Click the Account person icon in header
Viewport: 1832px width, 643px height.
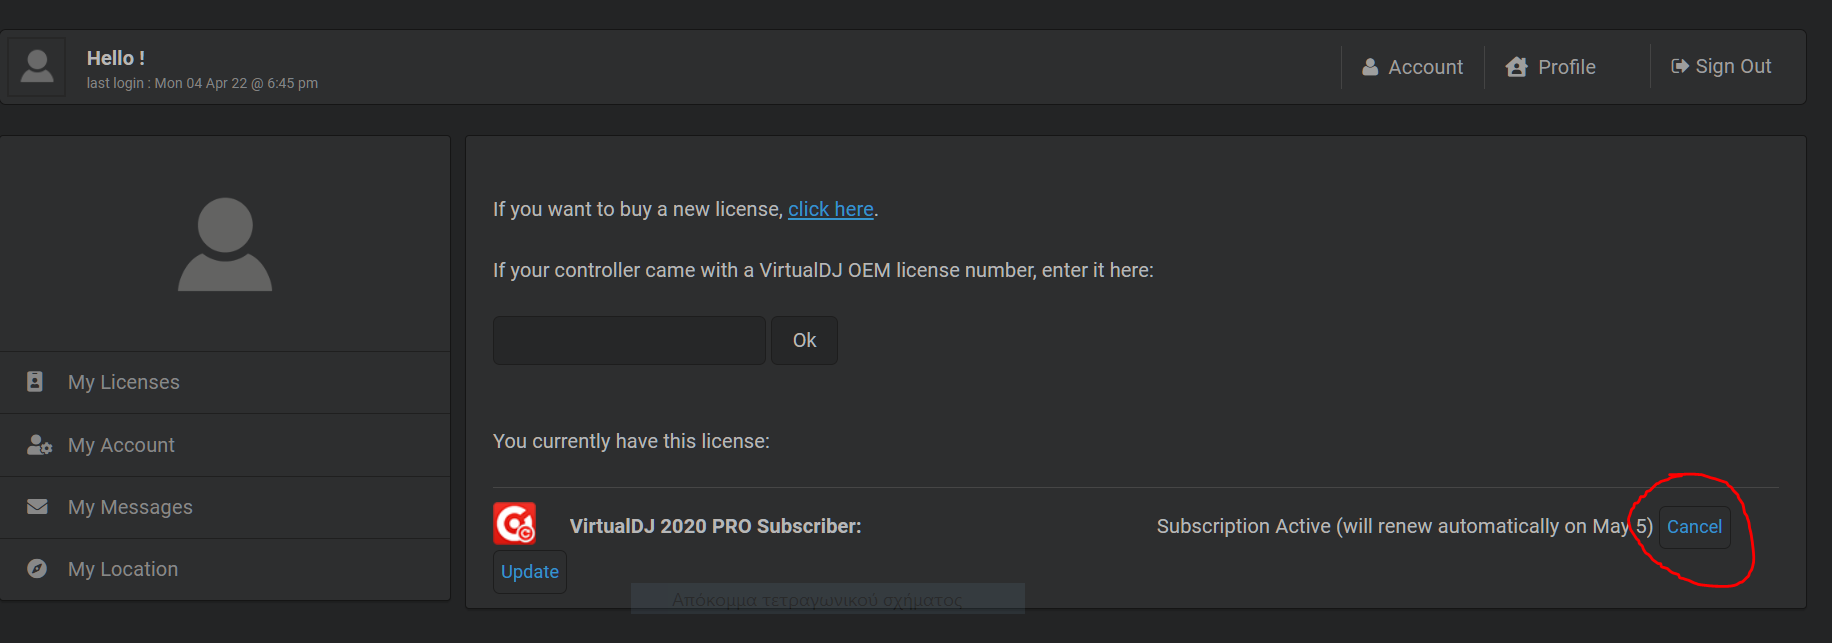(x=1370, y=67)
